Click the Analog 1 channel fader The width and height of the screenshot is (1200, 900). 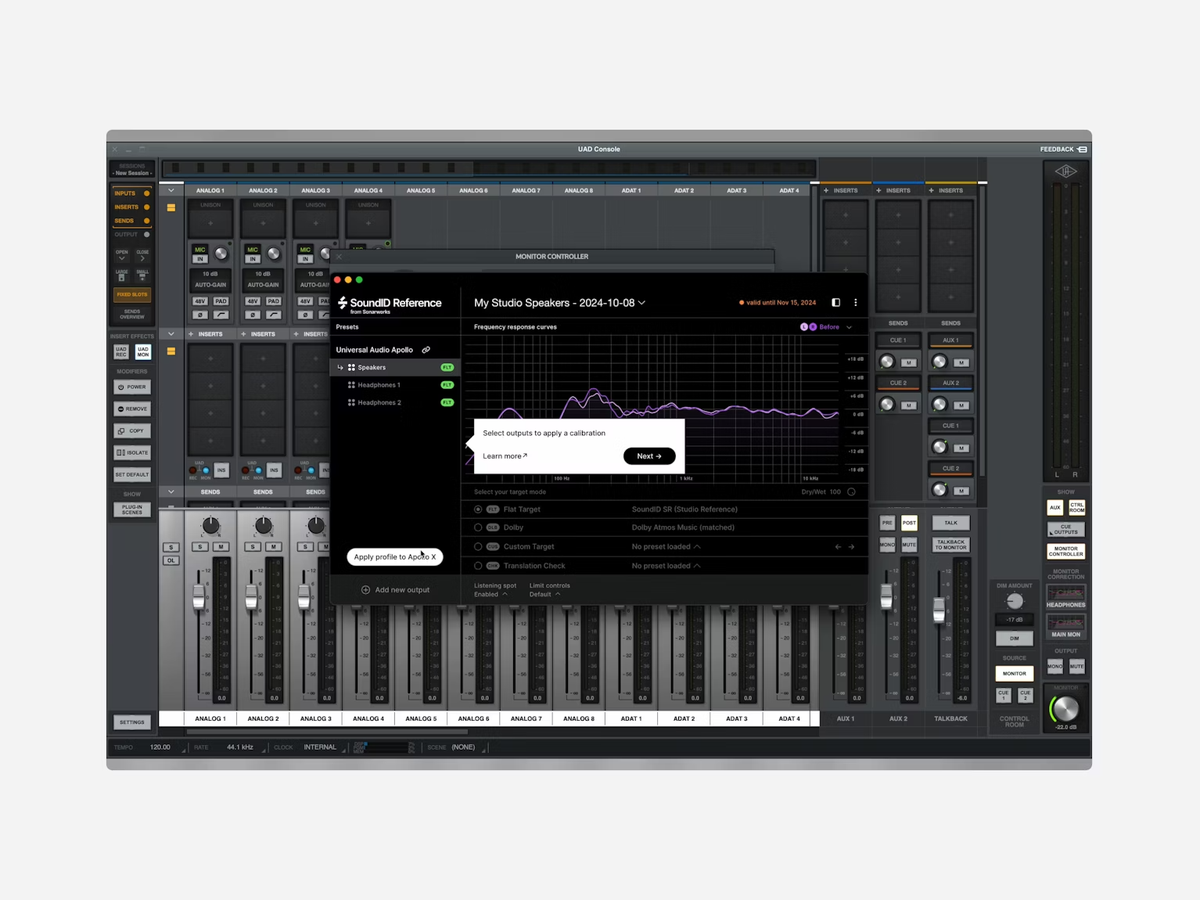[198, 598]
